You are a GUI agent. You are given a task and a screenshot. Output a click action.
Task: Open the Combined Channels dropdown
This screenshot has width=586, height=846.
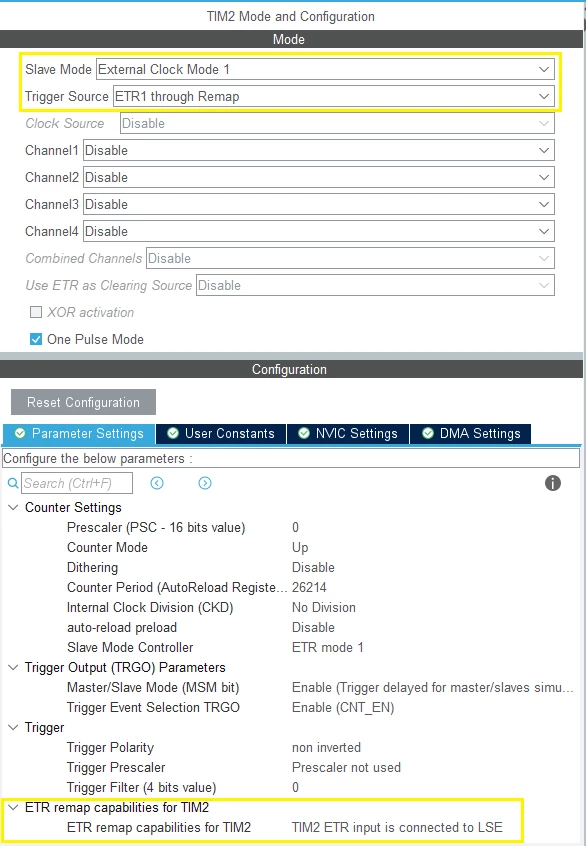(350, 258)
